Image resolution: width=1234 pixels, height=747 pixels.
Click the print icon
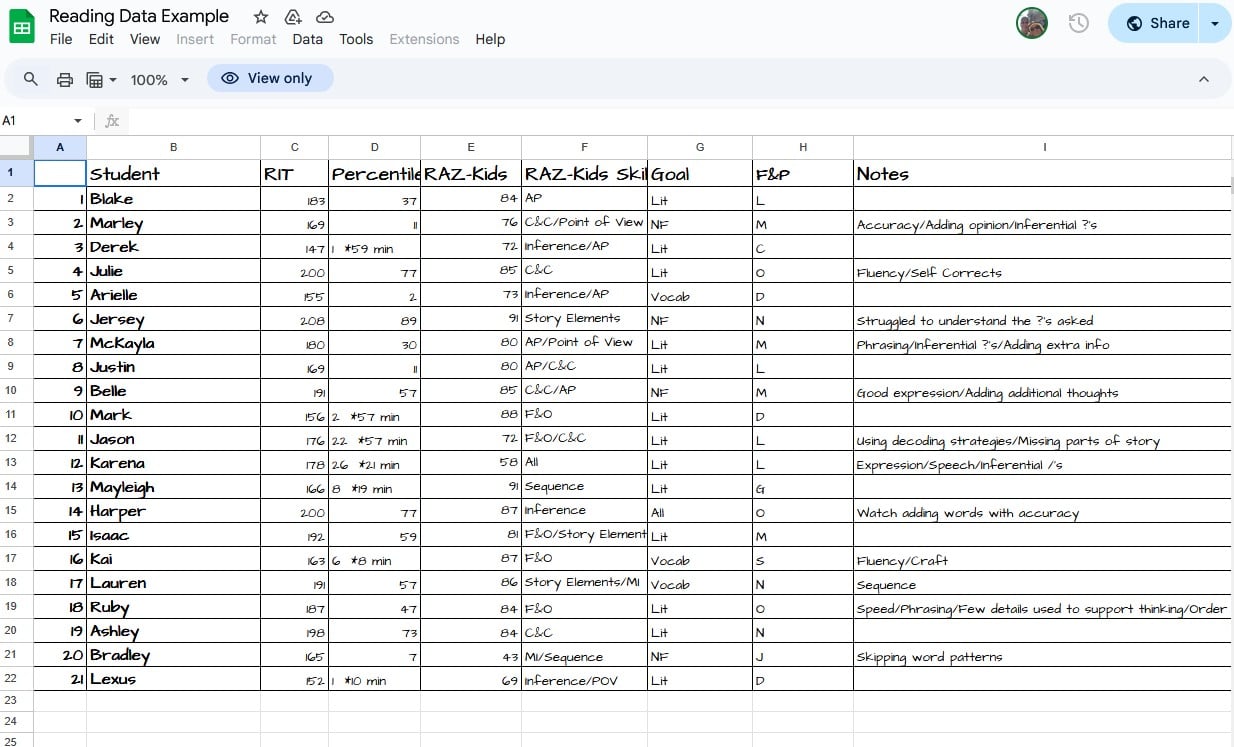pyautogui.click(x=65, y=79)
